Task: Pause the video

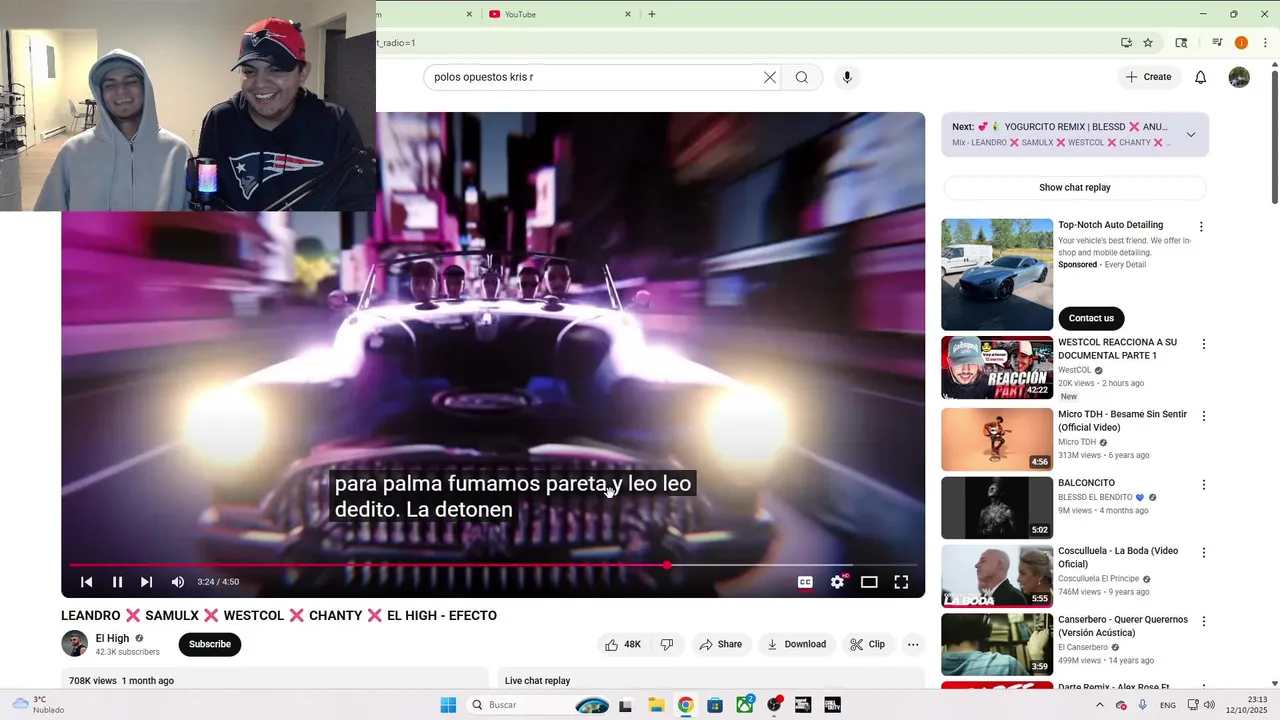Action: click(117, 582)
